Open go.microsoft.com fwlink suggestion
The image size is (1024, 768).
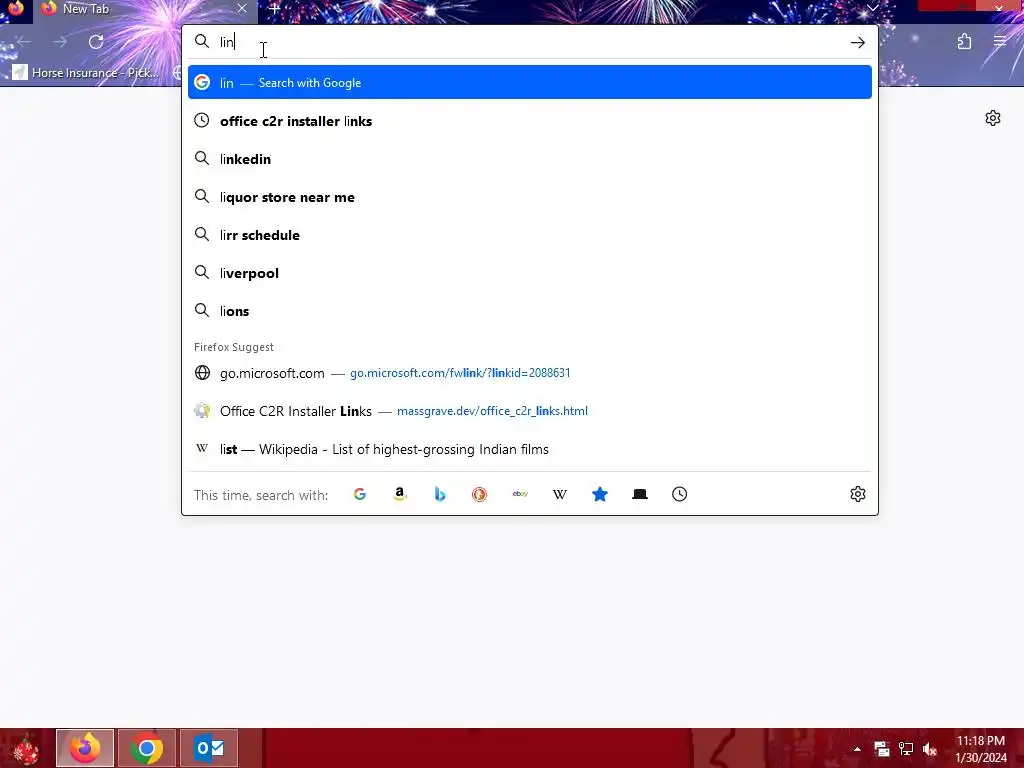[530, 373]
